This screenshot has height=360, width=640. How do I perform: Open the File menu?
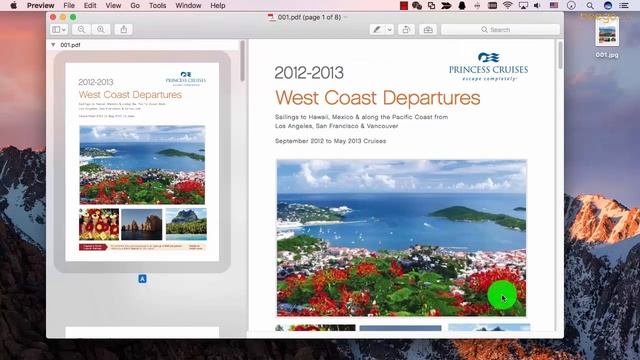[69, 5]
